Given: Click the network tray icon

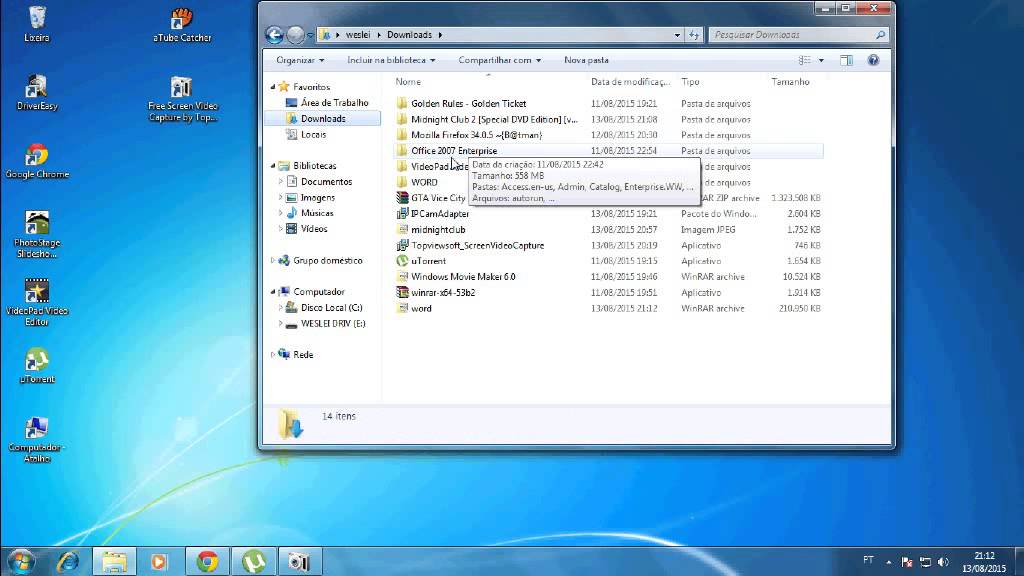Looking at the screenshot, I should pos(925,562).
